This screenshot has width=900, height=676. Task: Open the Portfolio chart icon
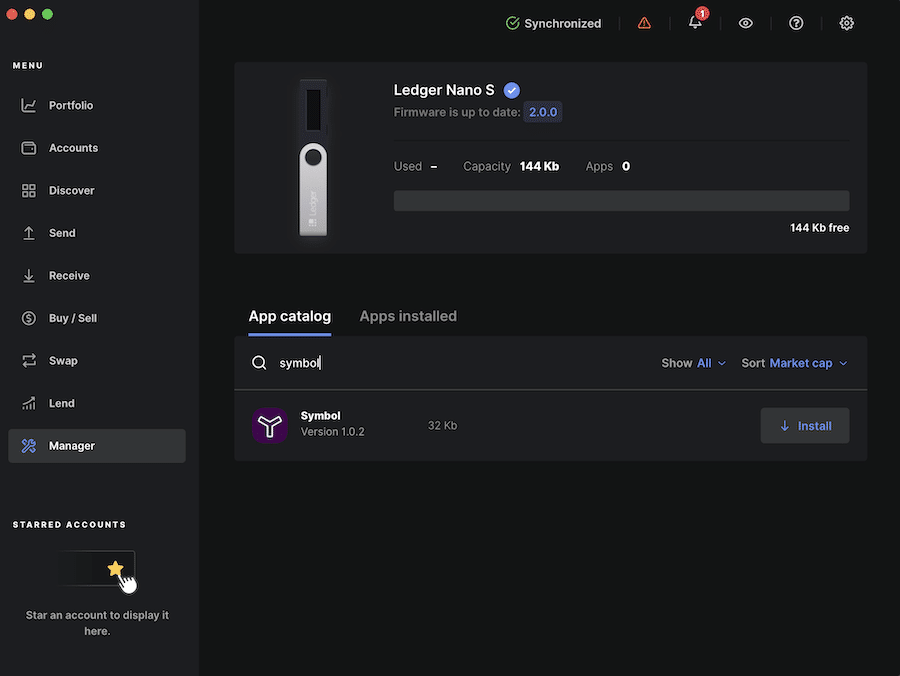29,106
